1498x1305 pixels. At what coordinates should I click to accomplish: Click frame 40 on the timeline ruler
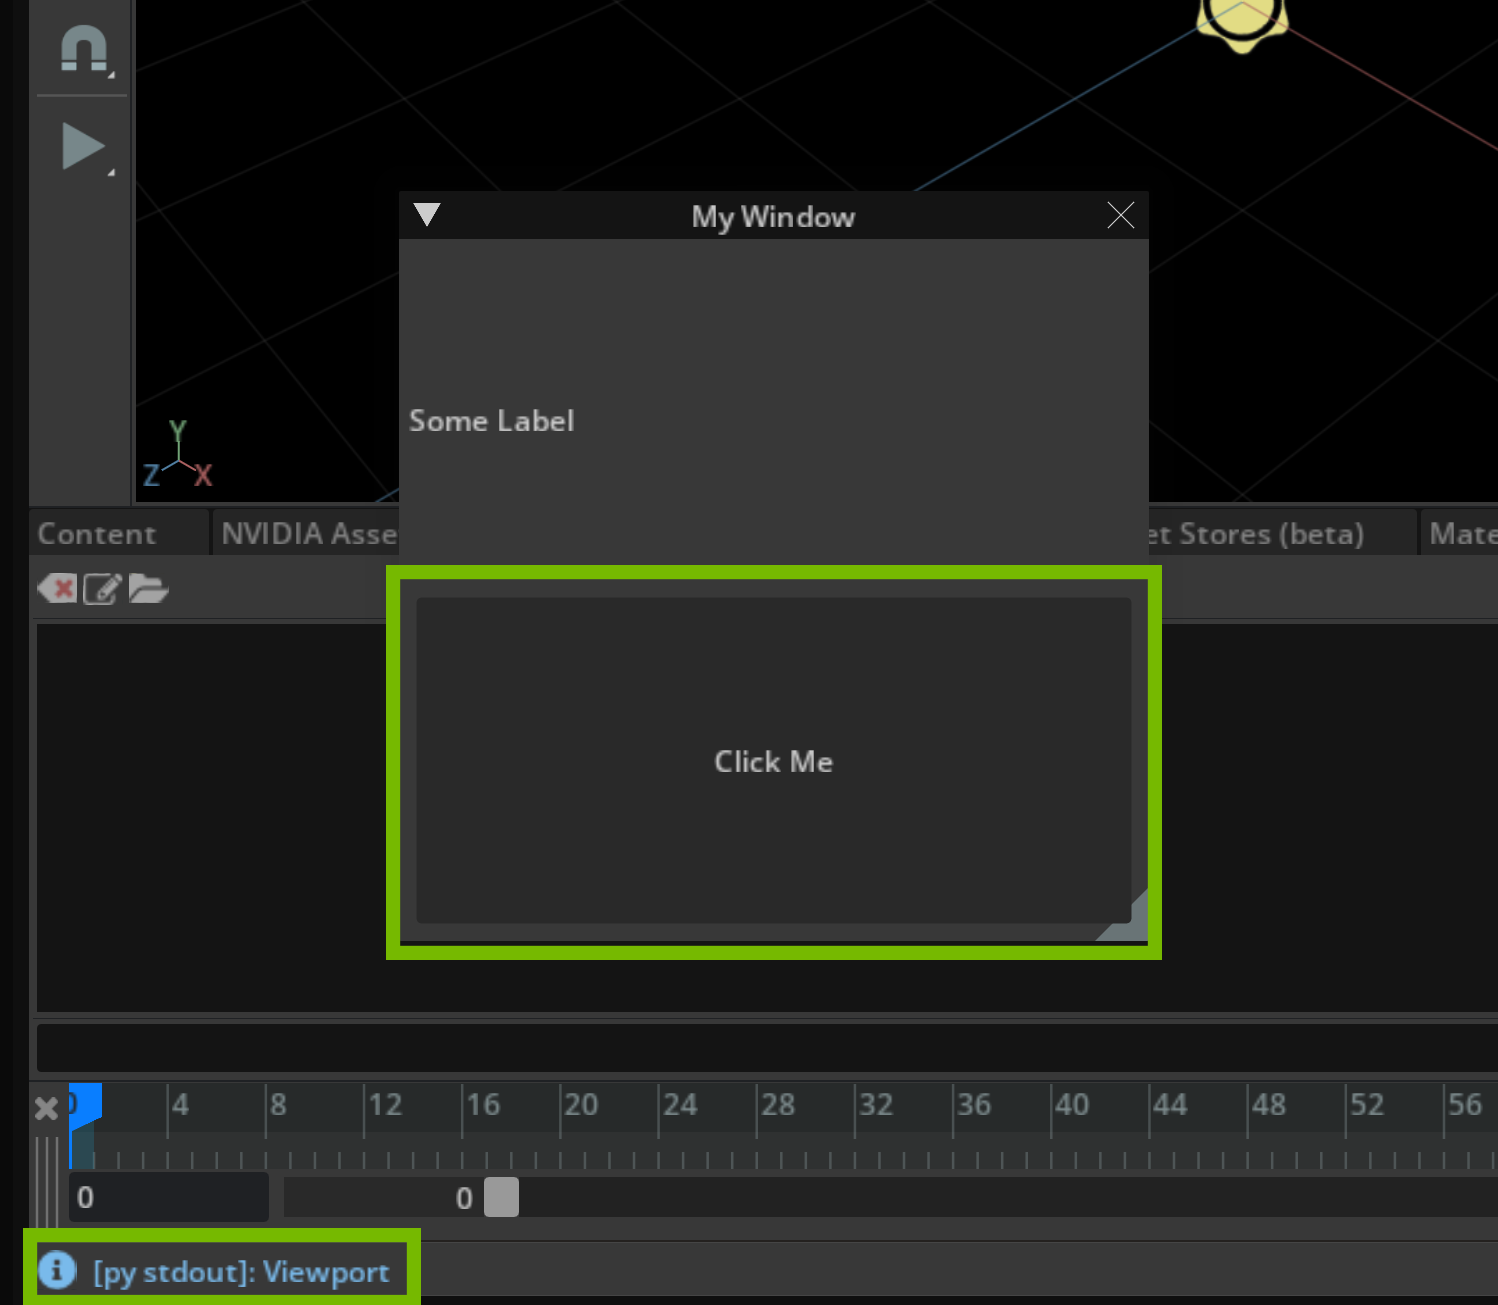1072,1105
